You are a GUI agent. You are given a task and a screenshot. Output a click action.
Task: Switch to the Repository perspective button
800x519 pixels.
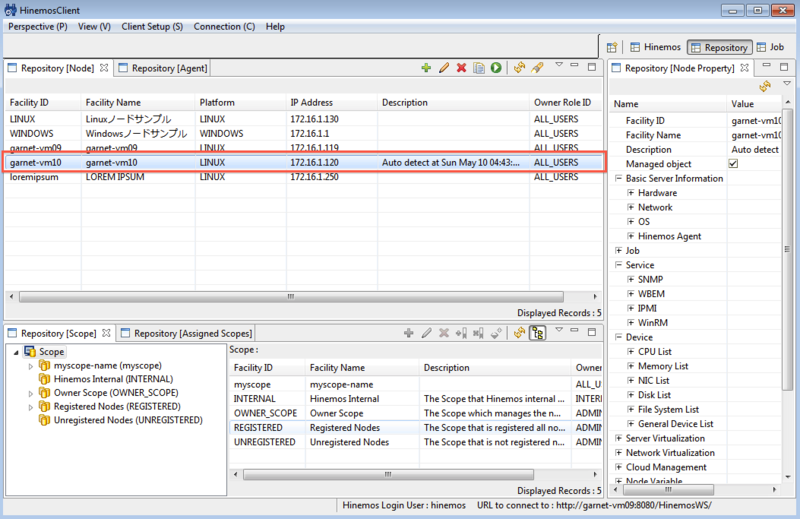click(x=719, y=47)
